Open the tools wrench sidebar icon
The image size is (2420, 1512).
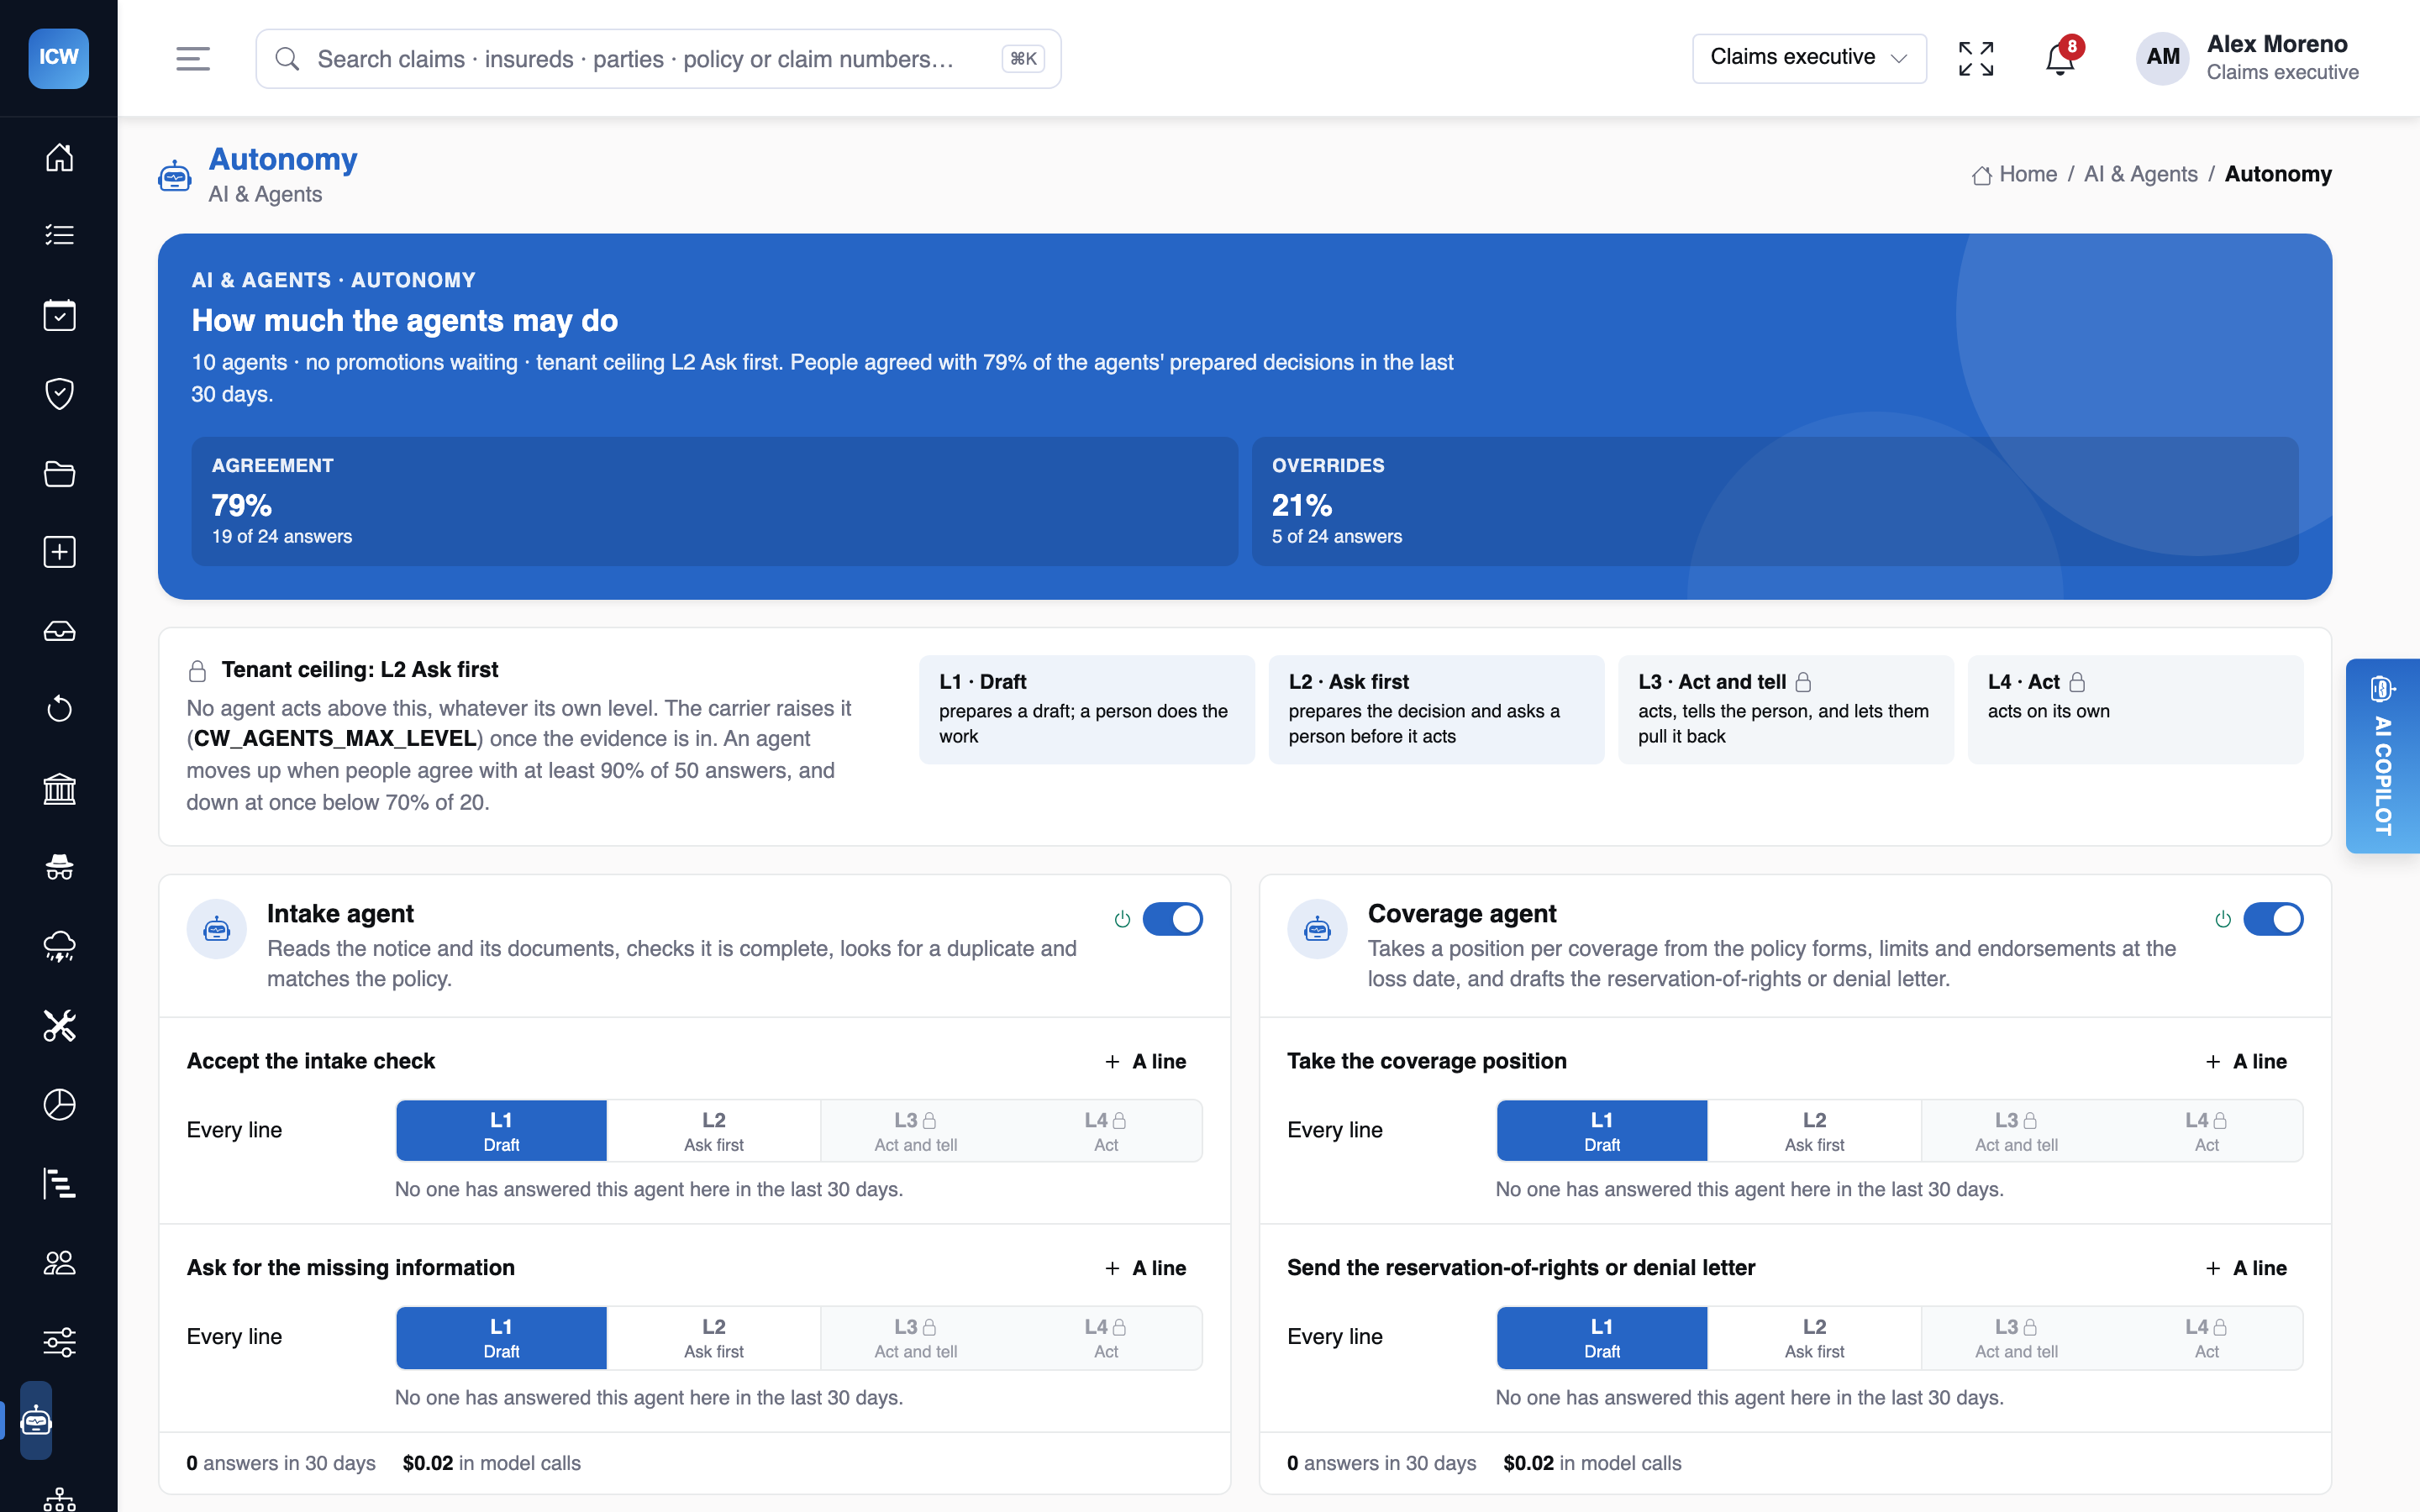(x=59, y=1025)
